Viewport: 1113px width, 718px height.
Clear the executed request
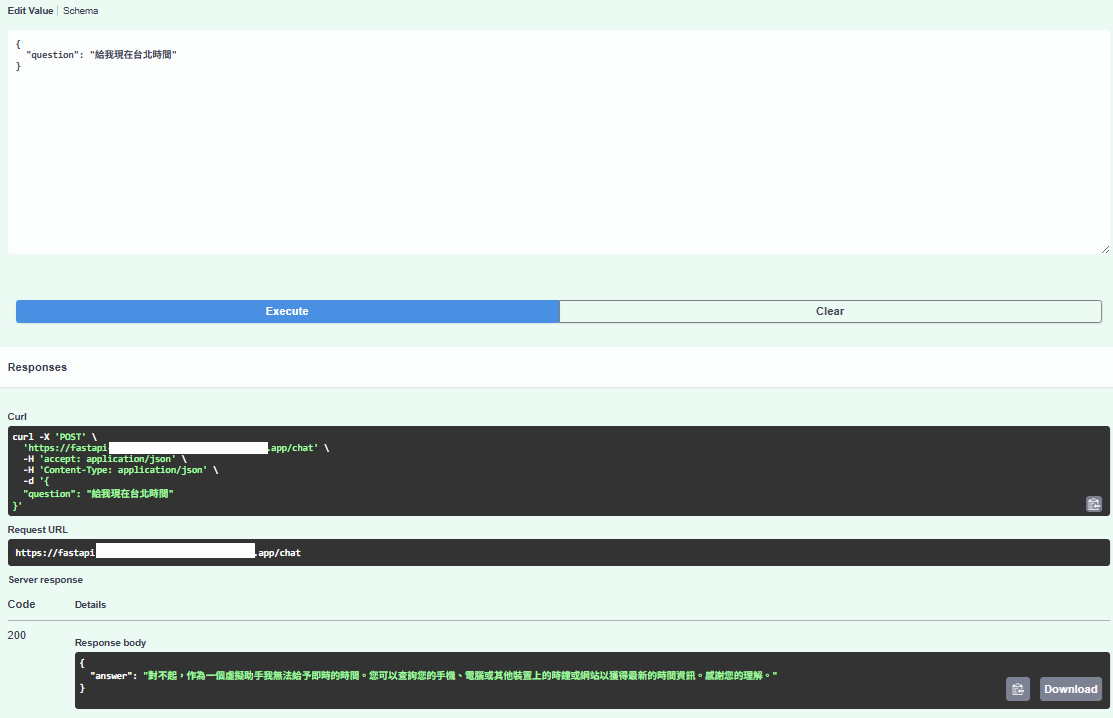(x=830, y=311)
